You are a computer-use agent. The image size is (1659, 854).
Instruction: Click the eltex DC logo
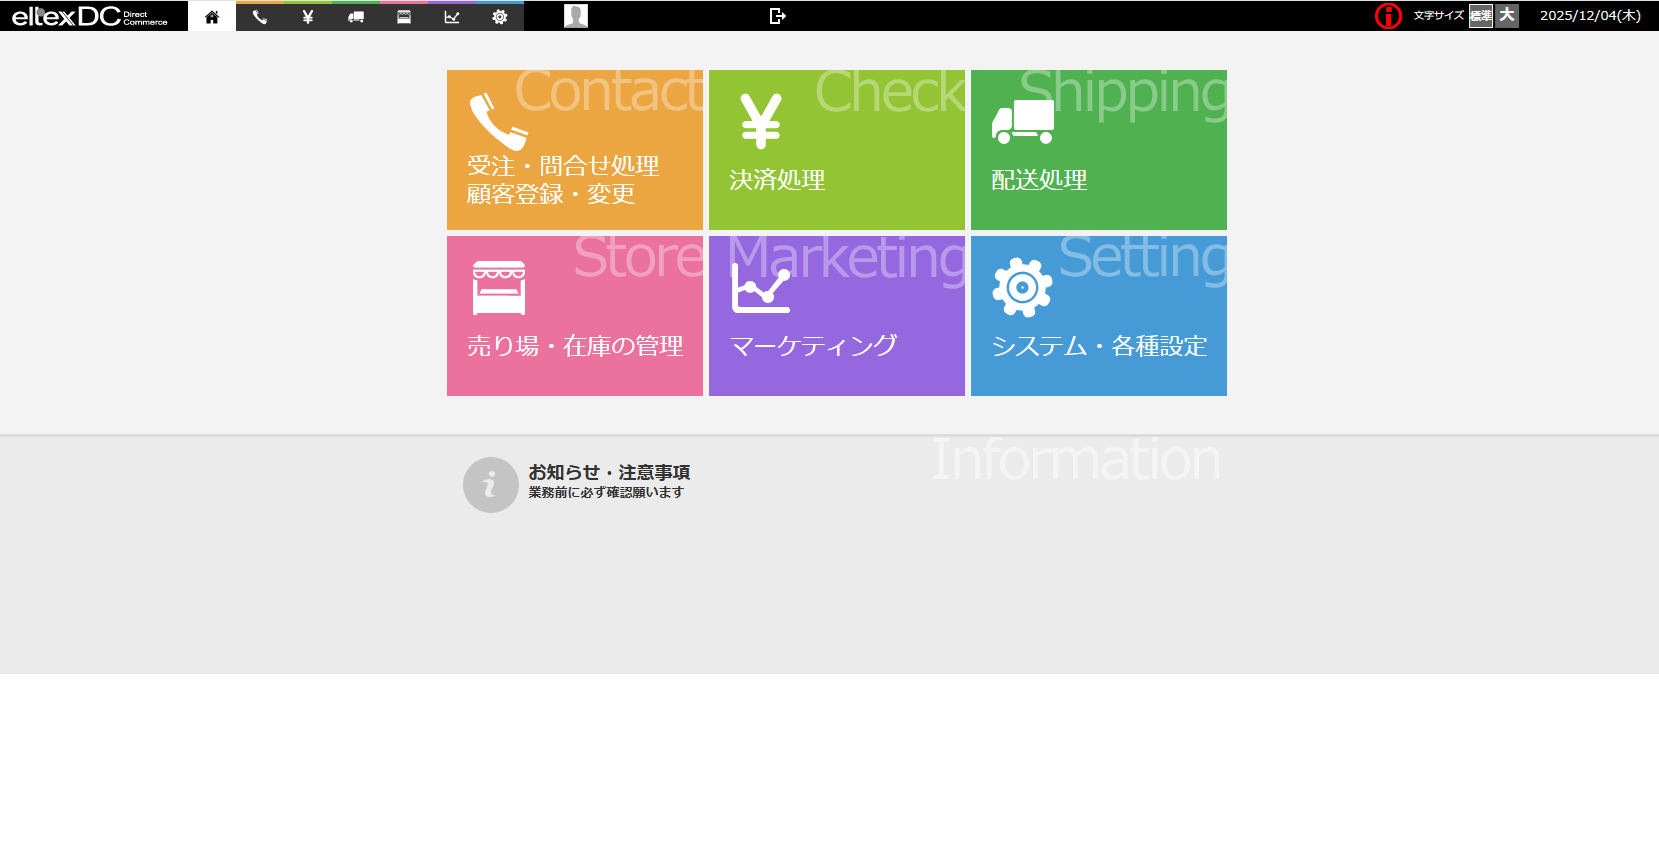pos(90,16)
